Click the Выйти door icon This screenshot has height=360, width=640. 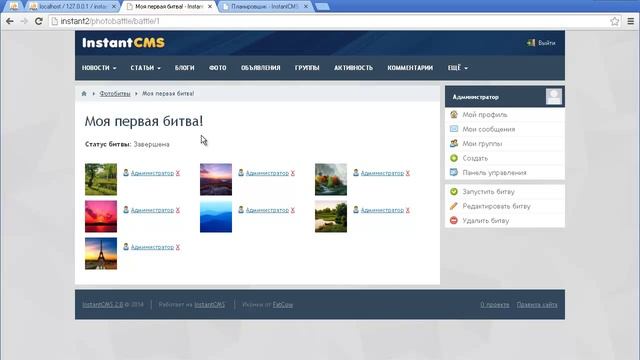click(531, 43)
